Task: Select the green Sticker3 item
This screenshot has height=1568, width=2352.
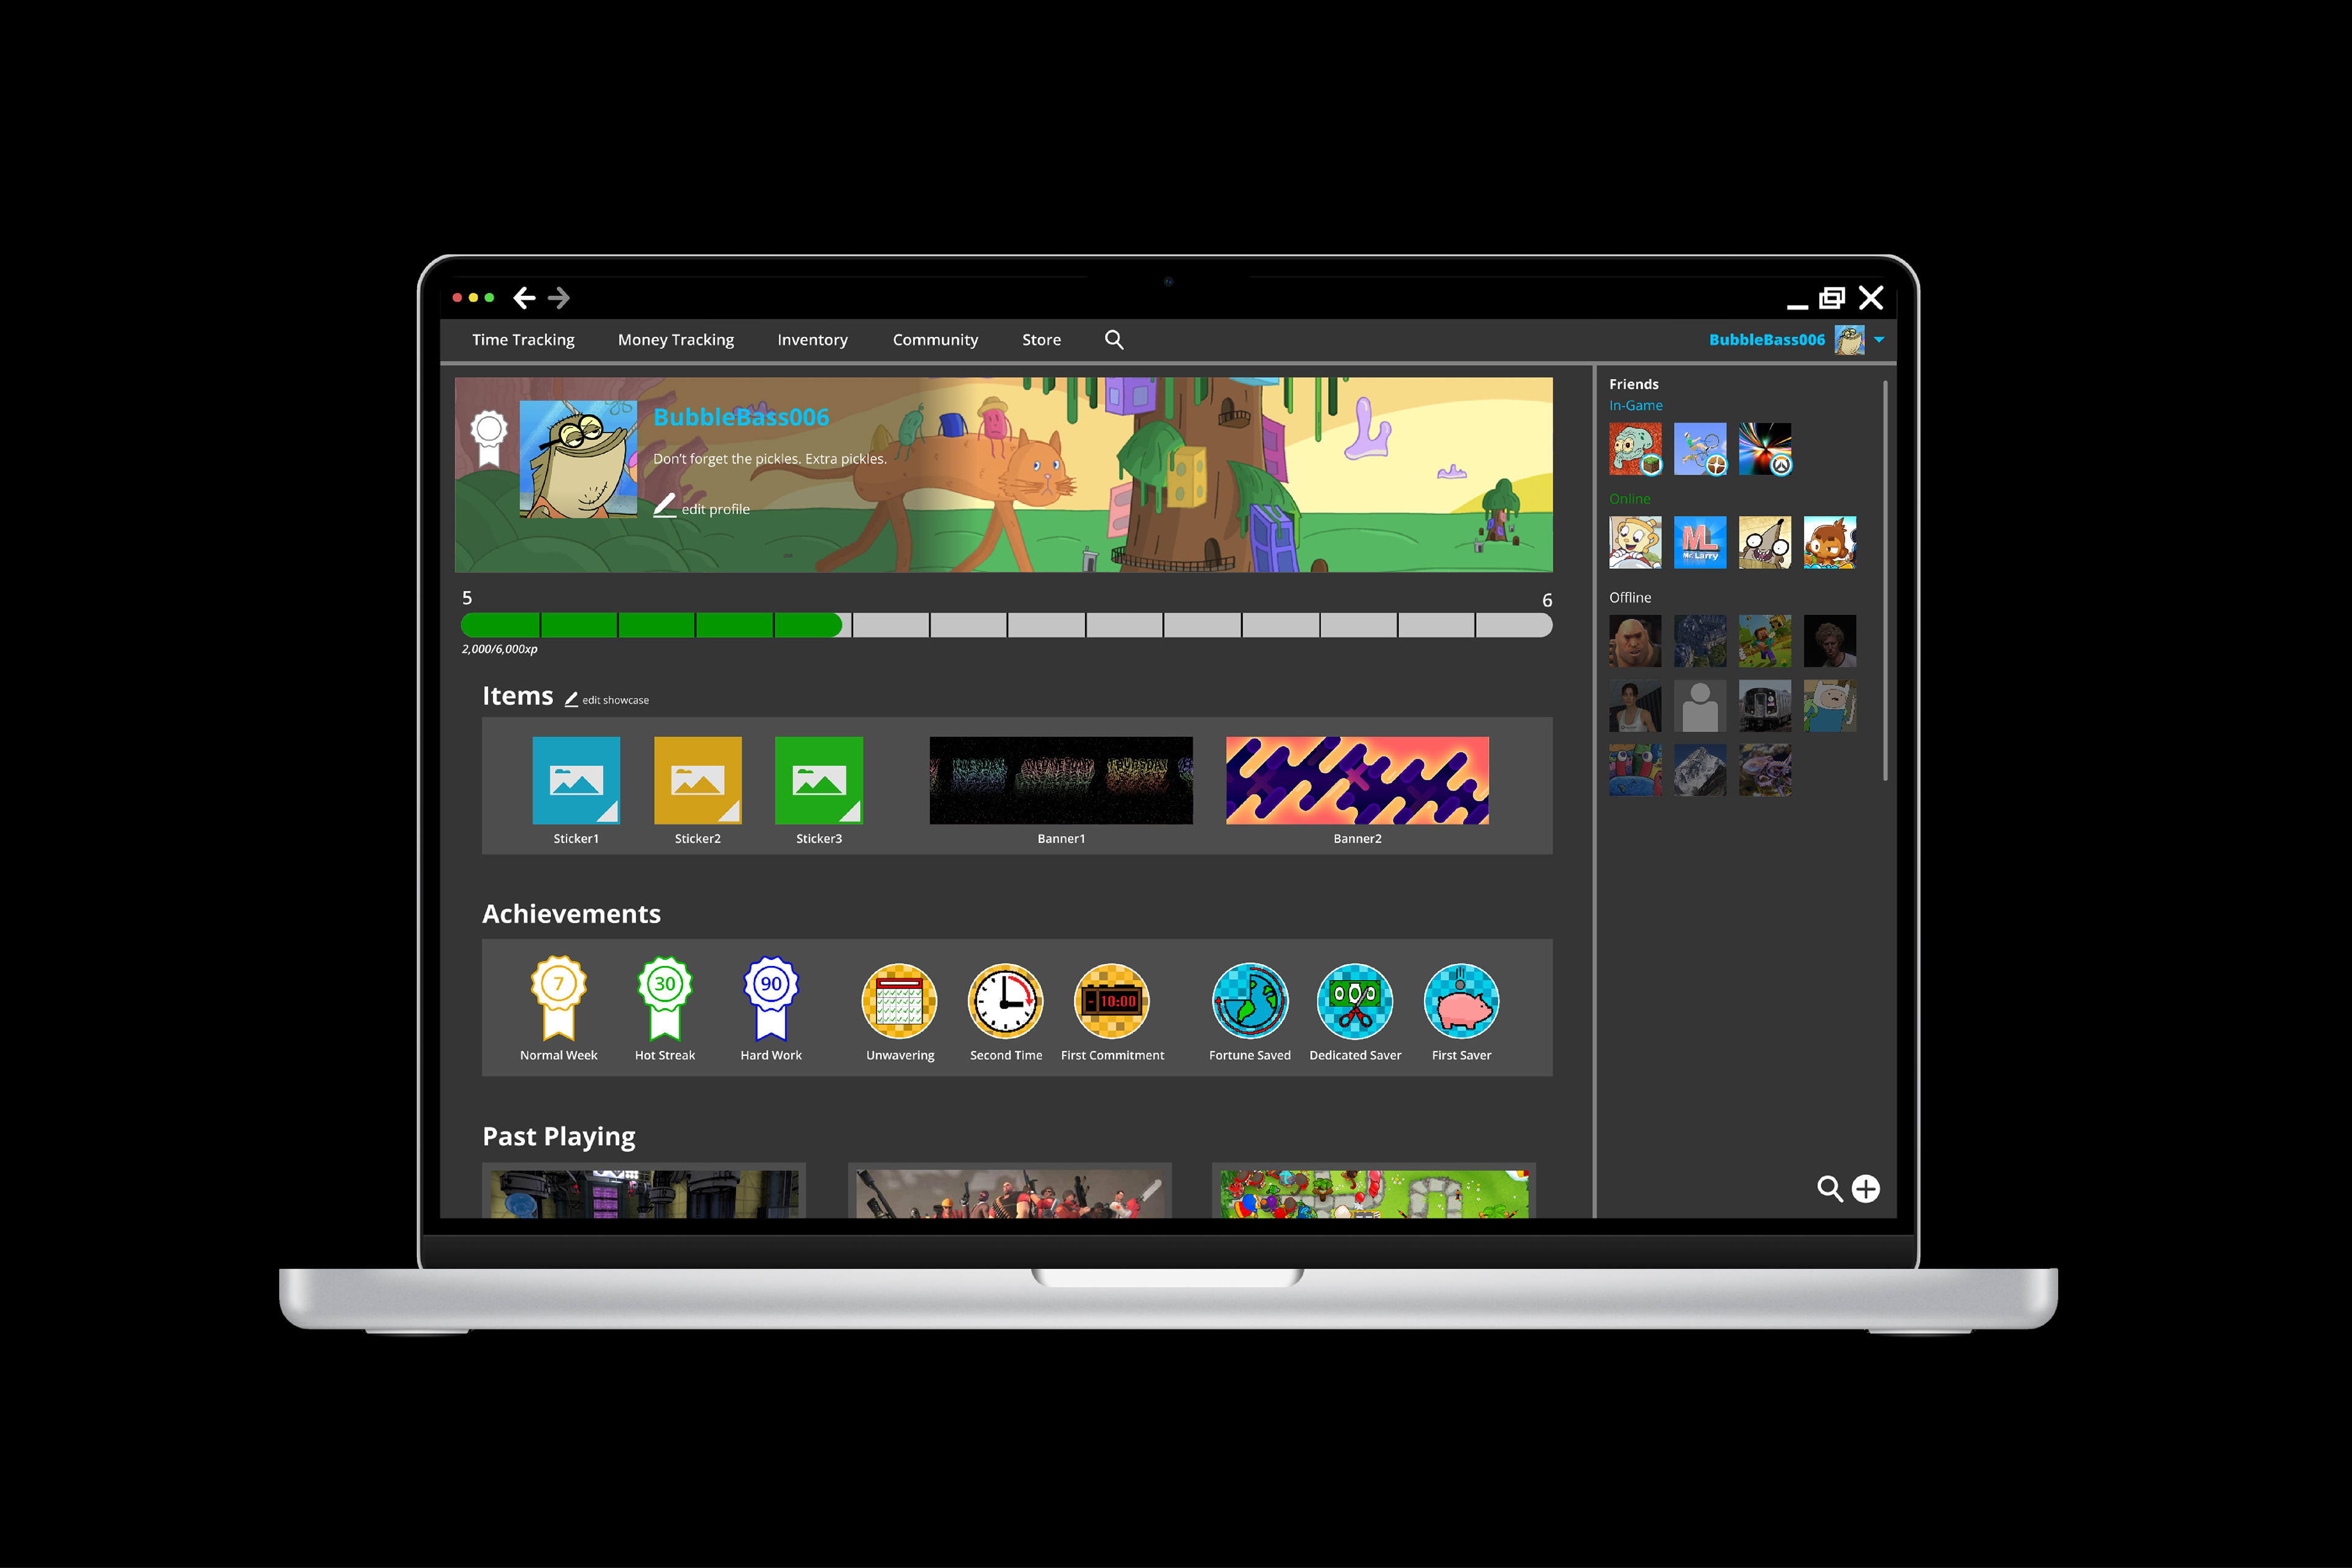Action: 819,780
